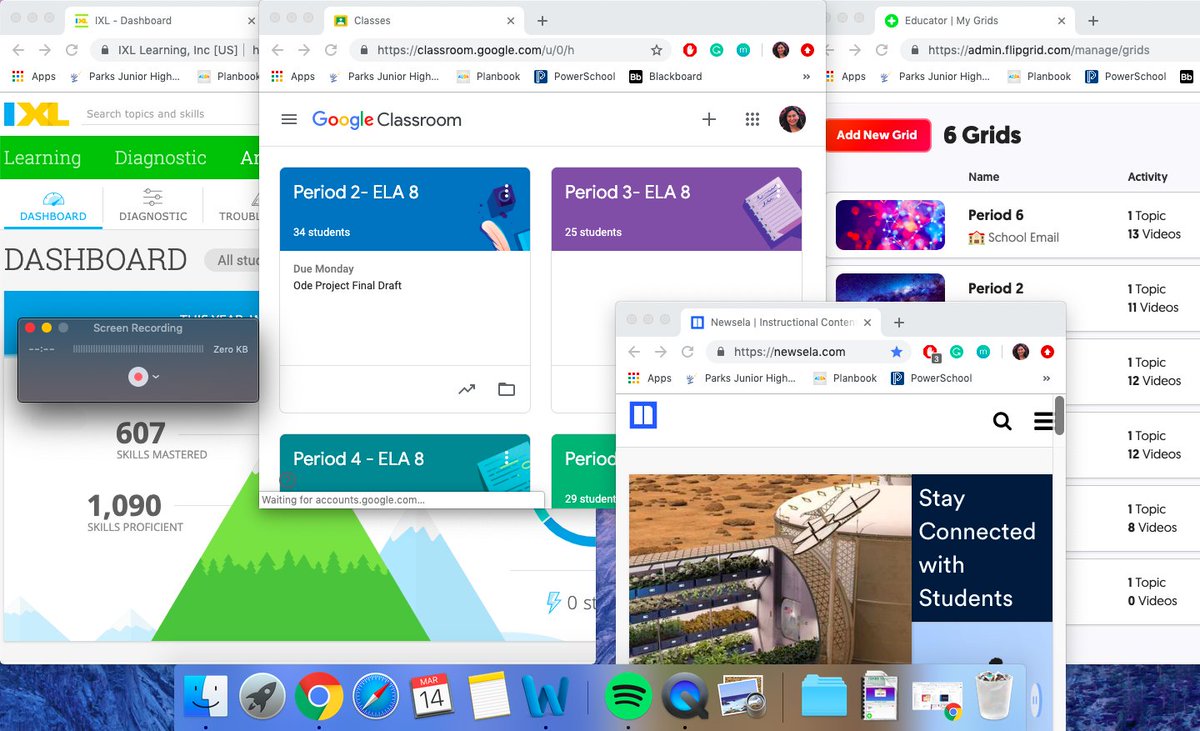
Task: Open Launchpad in the Dock
Action: pos(263,696)
